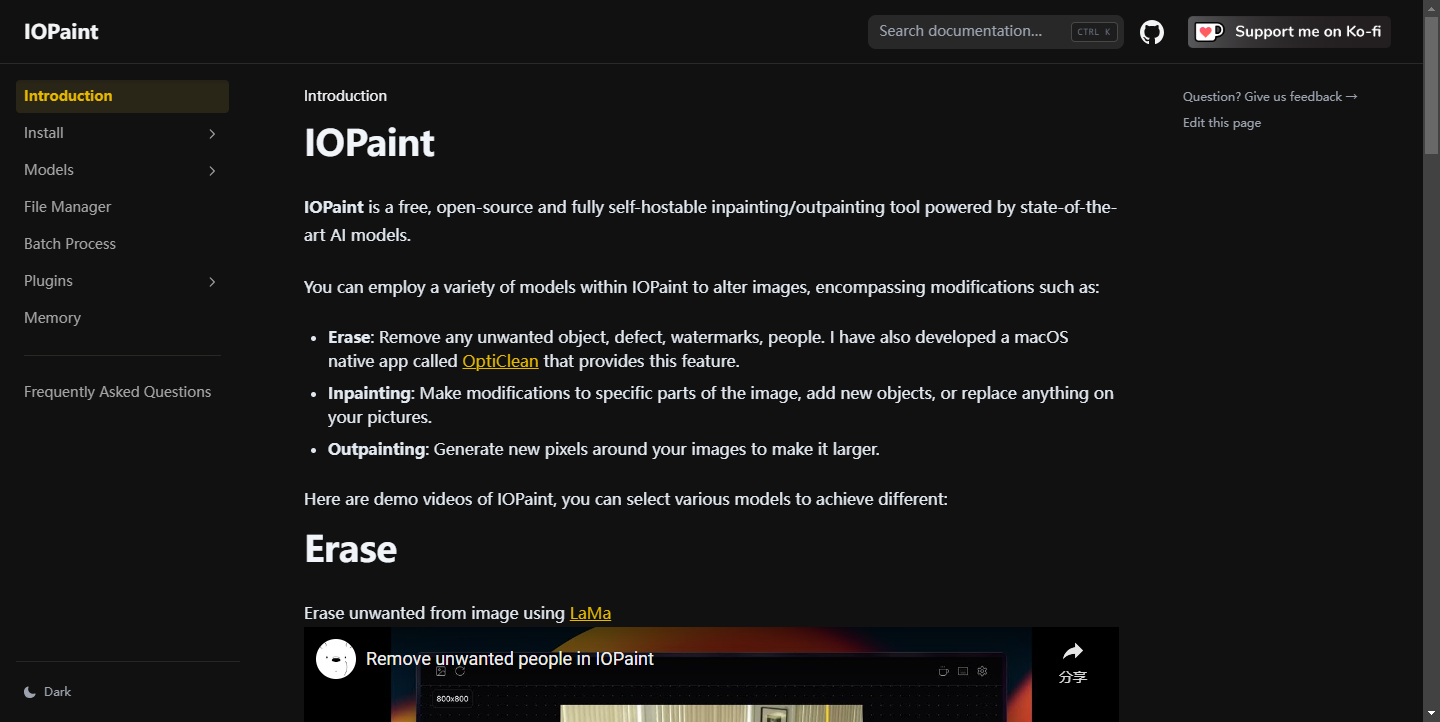1440x722 pixels.
Task: Follow the OptiClean link
Action: [500, 361]
